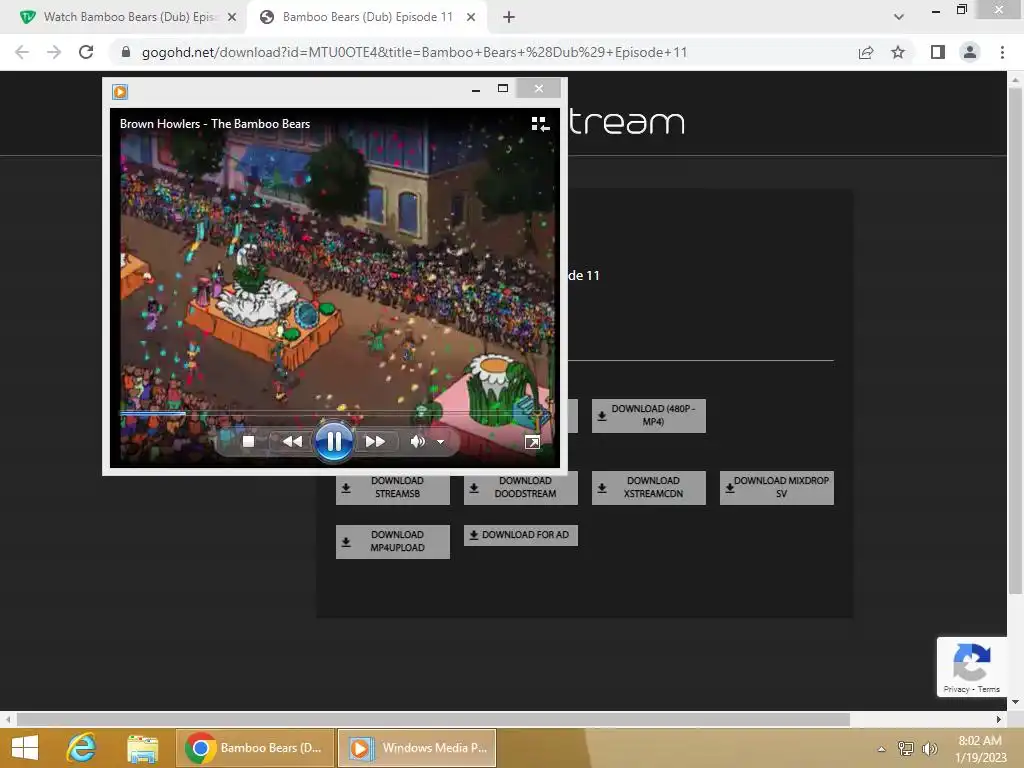Click the page horizontal scrollbar
Viewport: 1024px width, 768px height.
tap(433, 720)
